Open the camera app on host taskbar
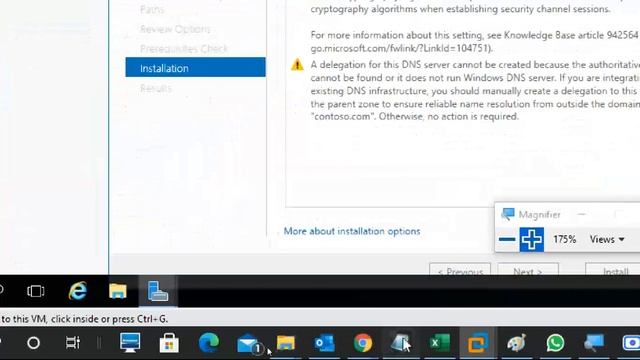The image size is (640, 360). tap(631, 343)
